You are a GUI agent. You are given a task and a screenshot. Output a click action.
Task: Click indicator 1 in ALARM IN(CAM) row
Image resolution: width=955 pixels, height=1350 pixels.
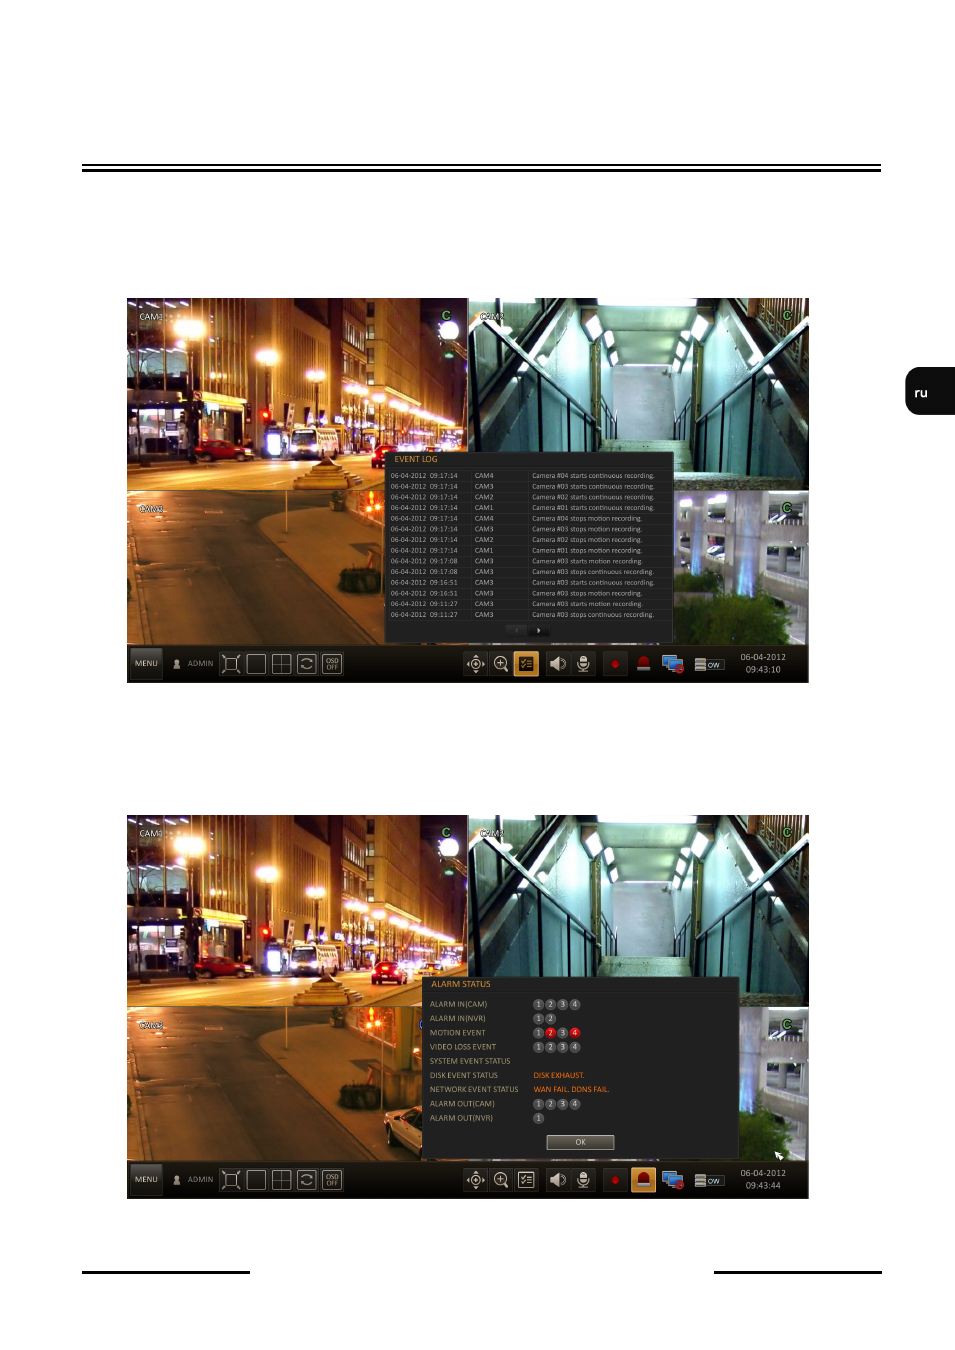538,1004
